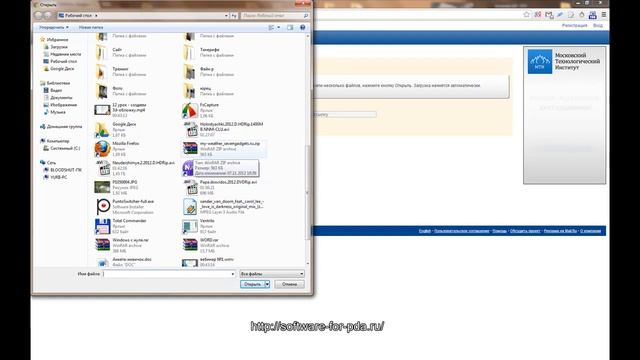Select Сеть in the navigation pane
The height and width of the screenshot is (360, 640).
[48, 162]
